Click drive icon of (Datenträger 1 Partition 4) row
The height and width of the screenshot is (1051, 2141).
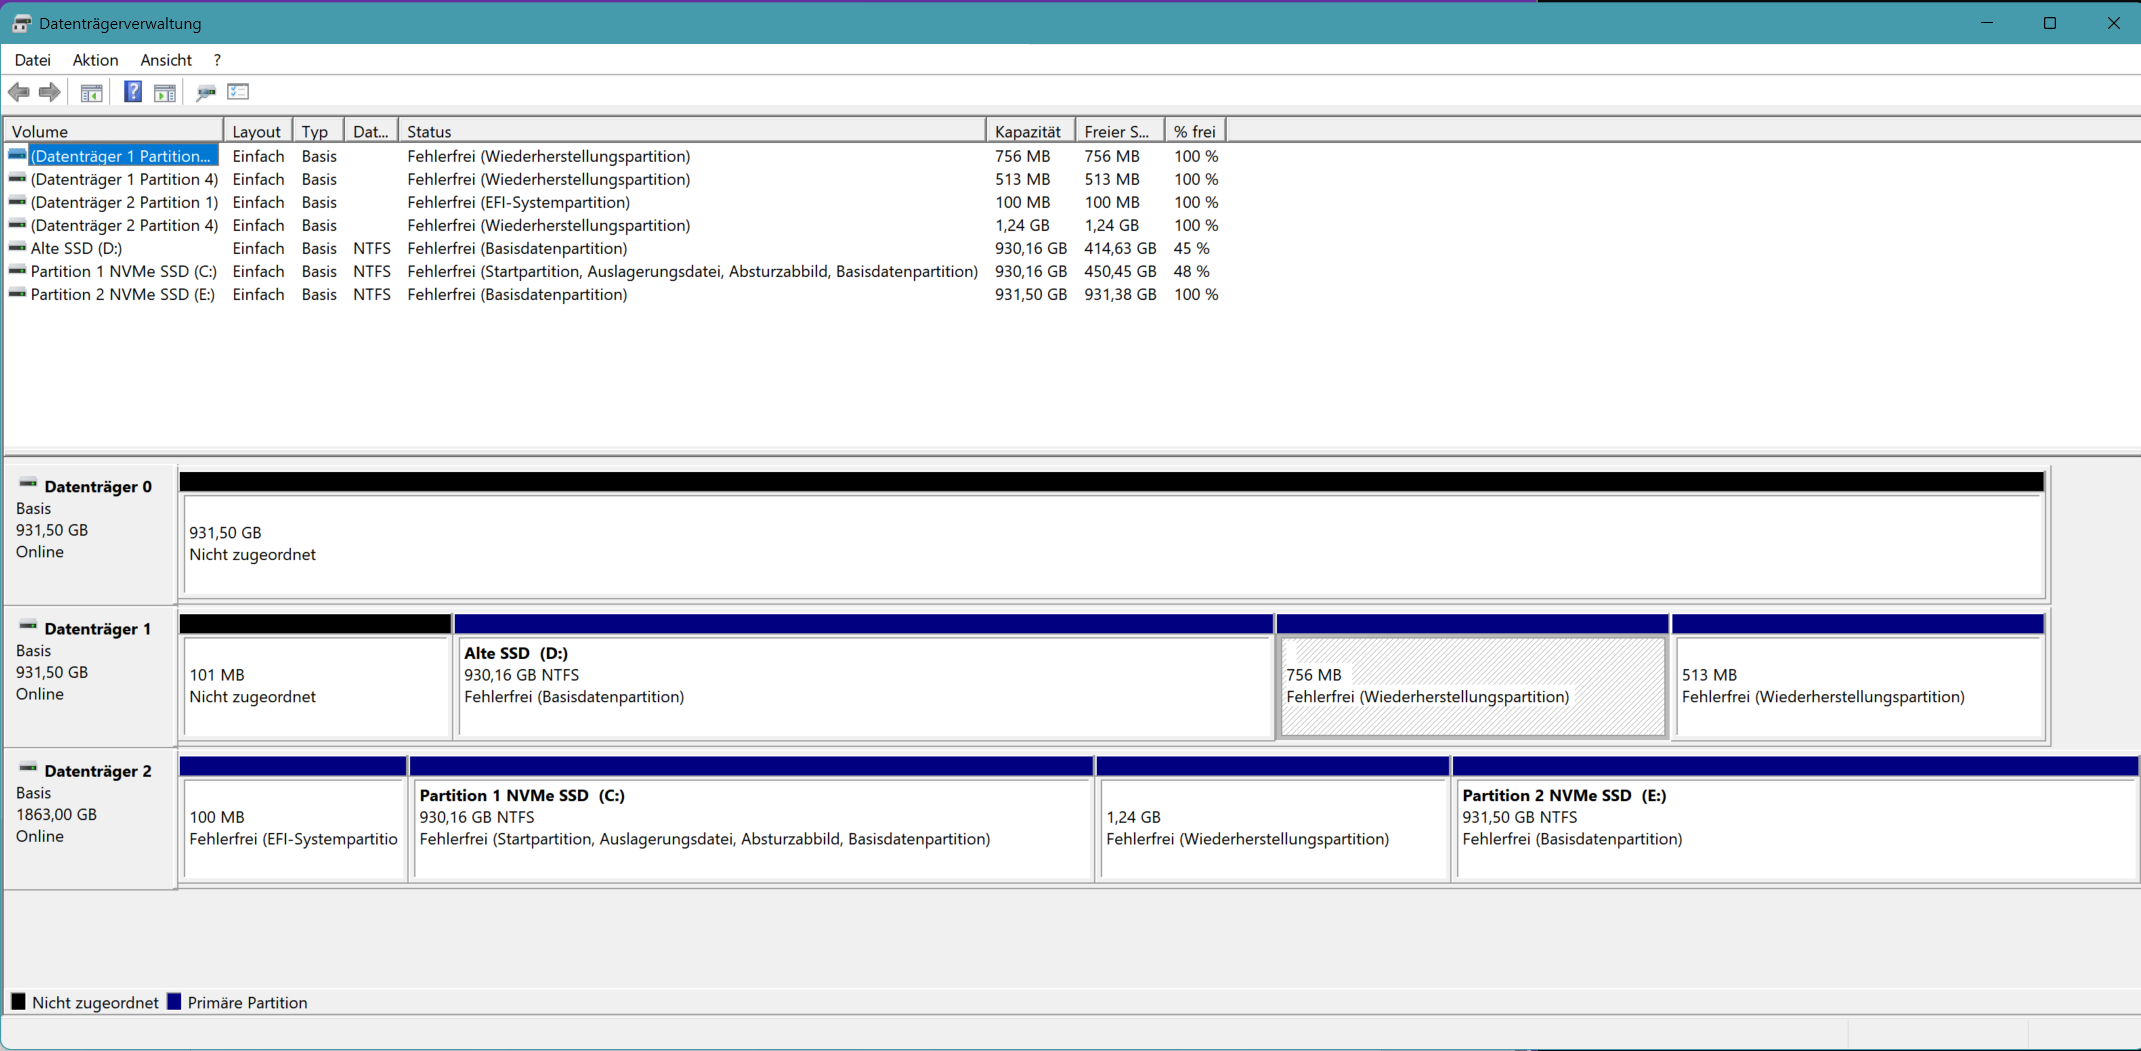(17, 178)
